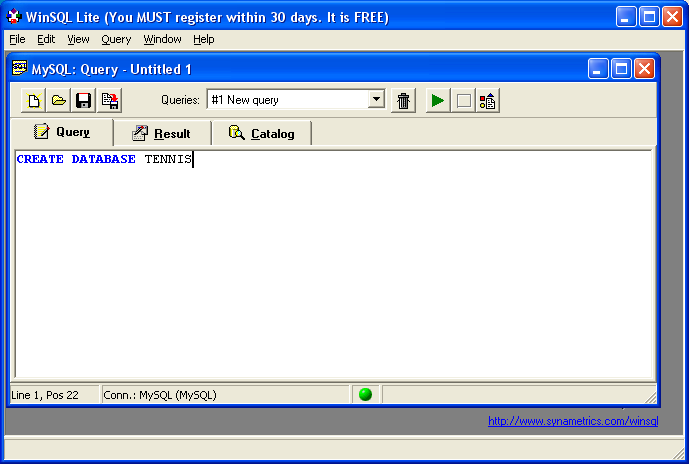Image resolution: width=689 pixels, height=464 pixels.
Task: Run the query with green play button
Action: coord(438,101)
